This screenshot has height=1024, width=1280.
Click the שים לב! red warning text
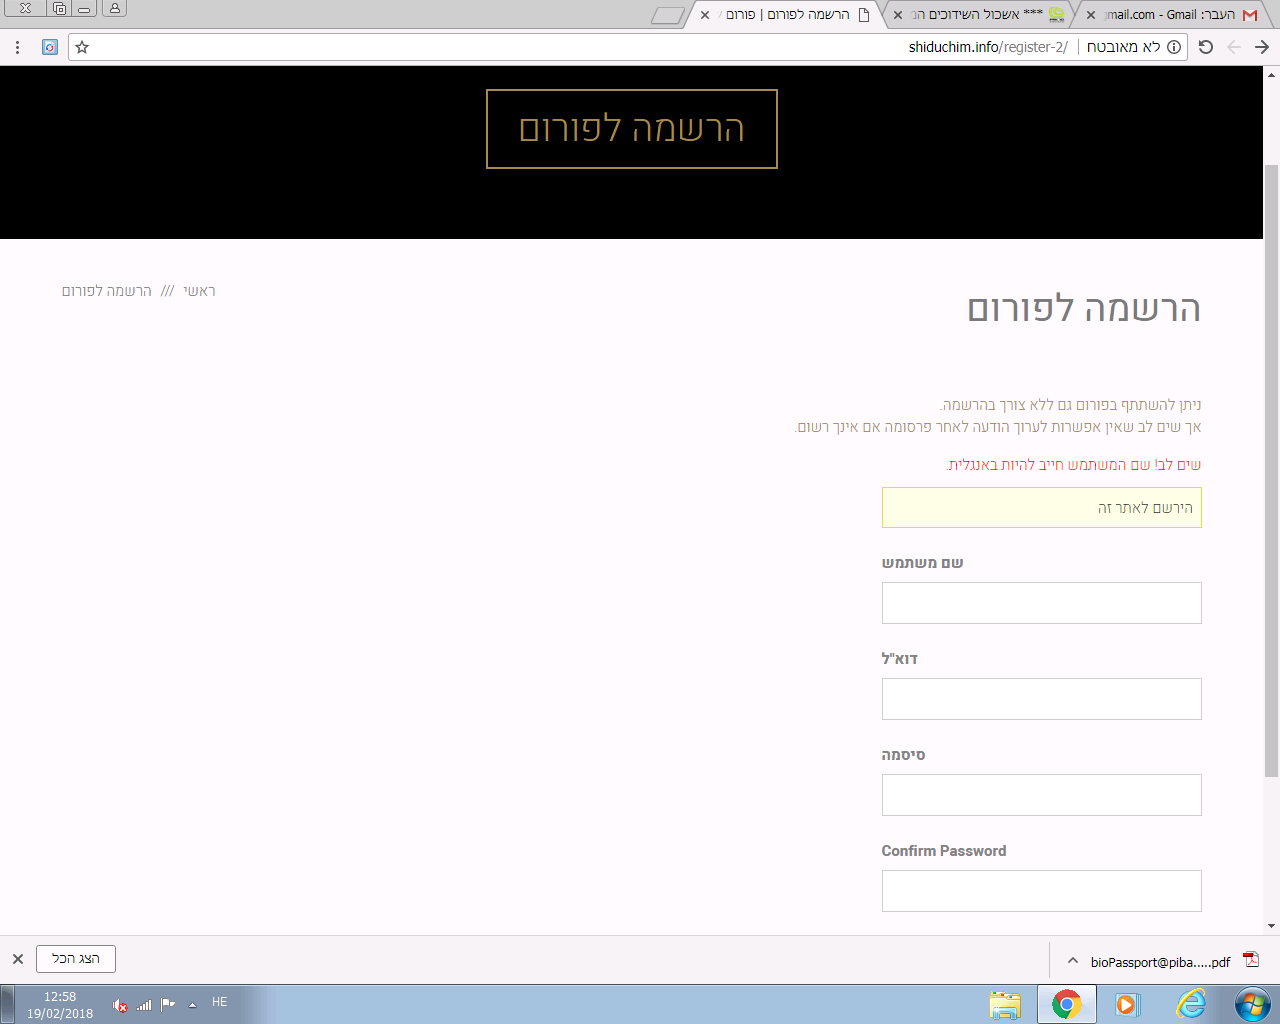[x=1074, y=465]
